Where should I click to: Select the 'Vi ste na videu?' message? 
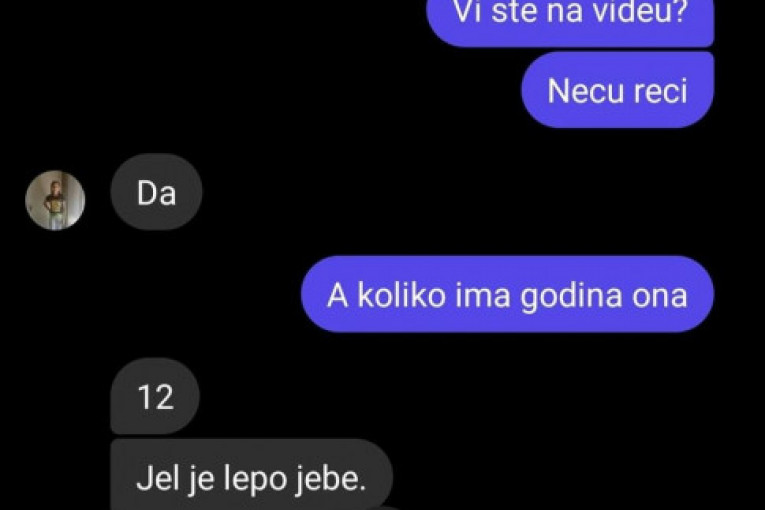(x=570, y=20)
